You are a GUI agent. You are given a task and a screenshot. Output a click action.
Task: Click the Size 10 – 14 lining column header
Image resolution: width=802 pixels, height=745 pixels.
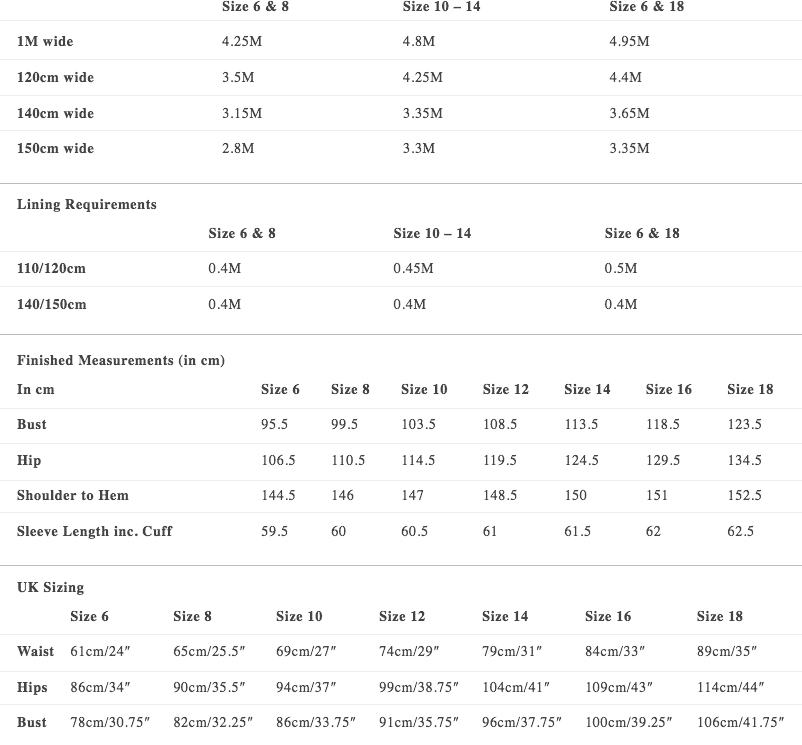click(432, 233)
